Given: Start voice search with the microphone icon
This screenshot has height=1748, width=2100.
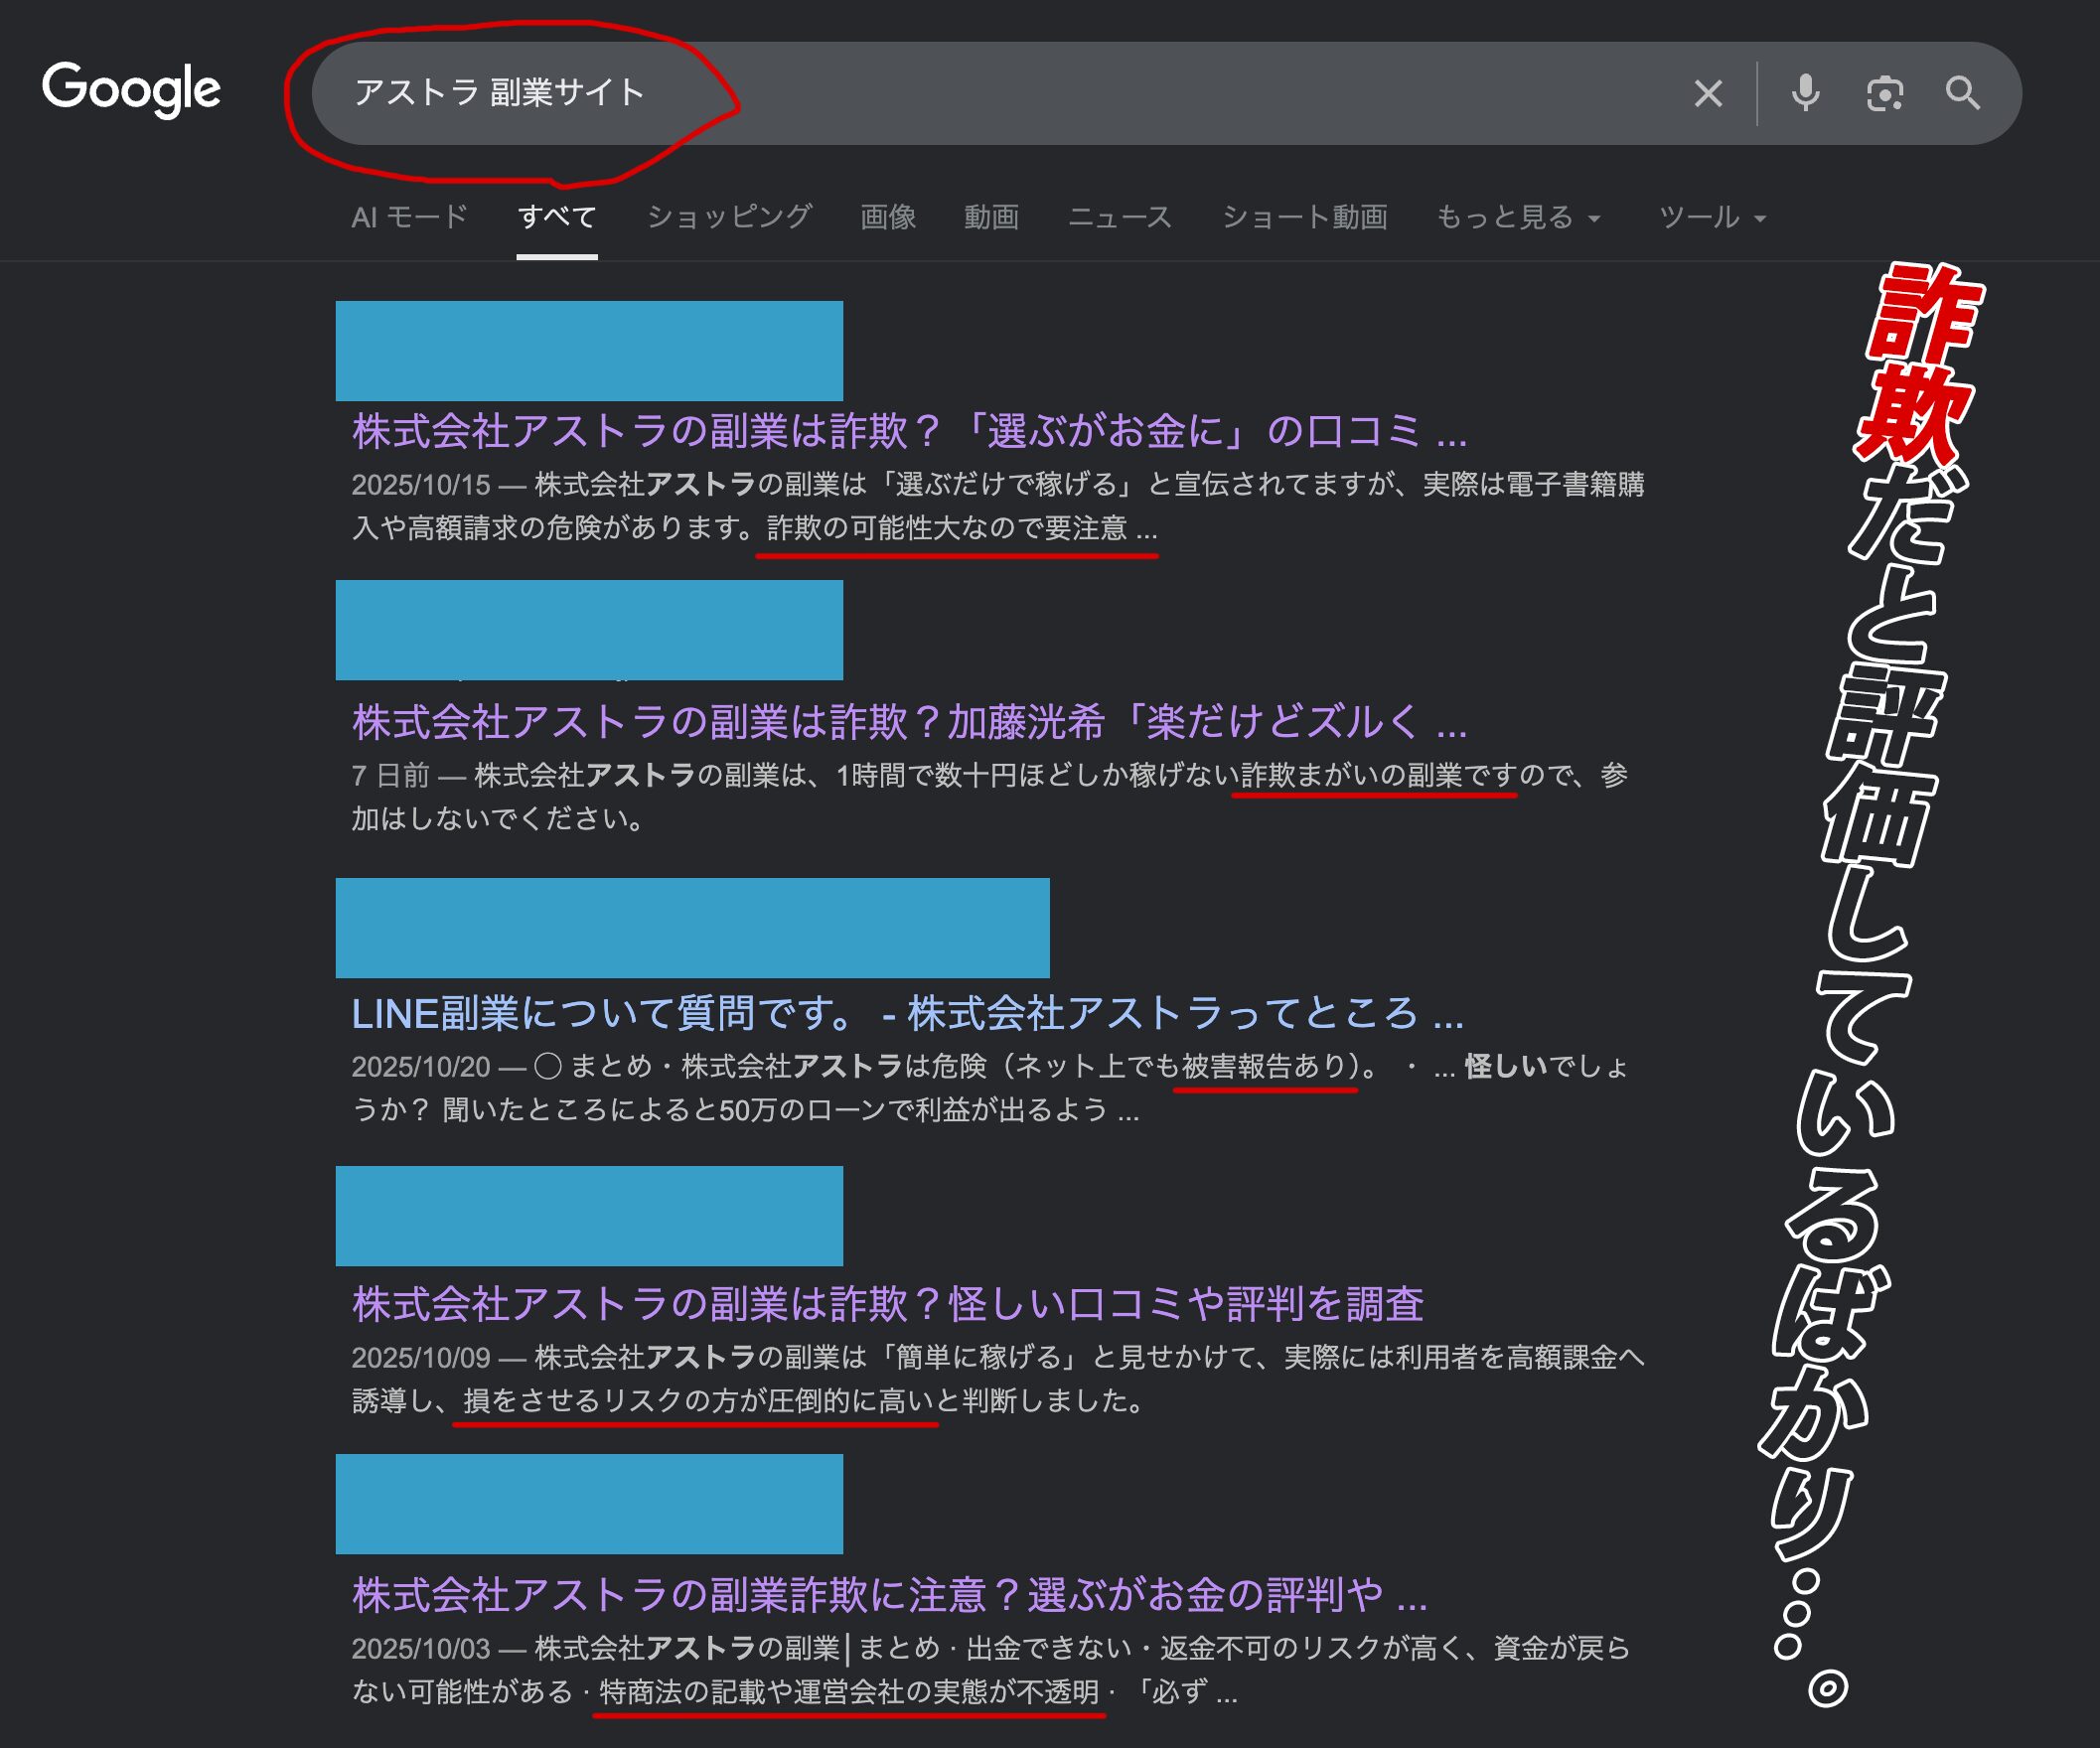Looking at the screenshot, I should click(x=1805, y=93).
